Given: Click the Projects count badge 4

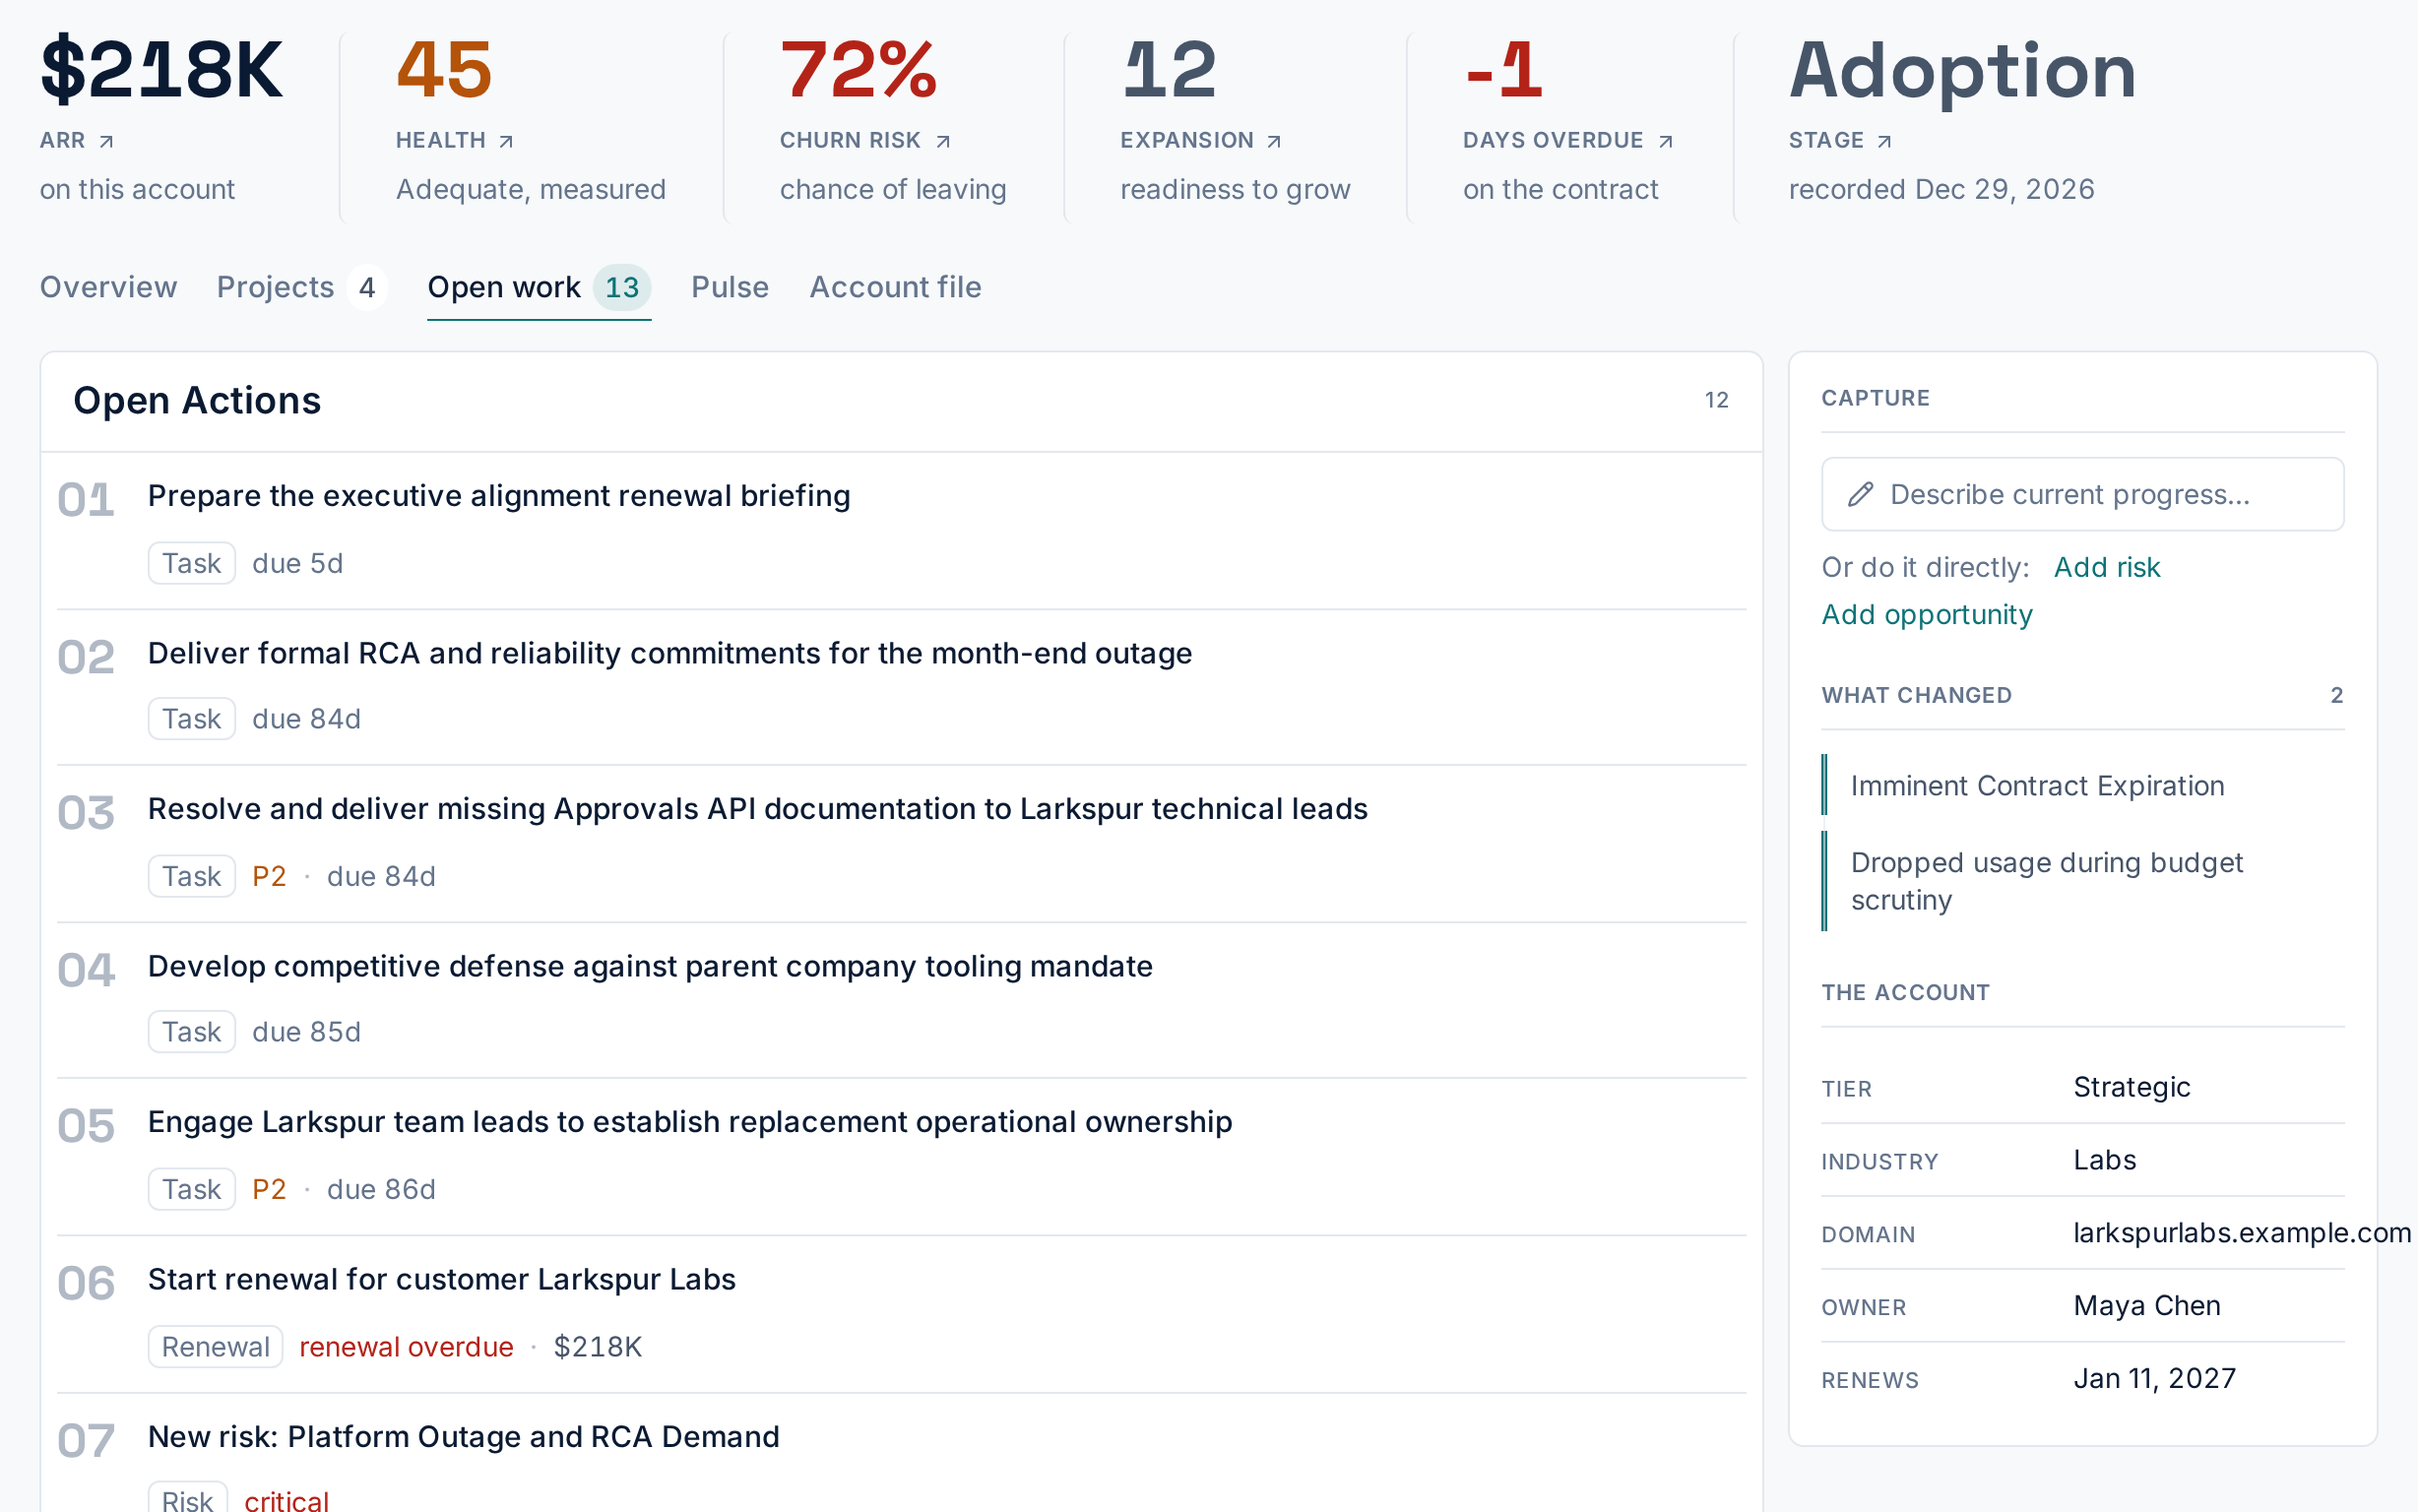Looking at the screenshot, I should tap(366, 287).
